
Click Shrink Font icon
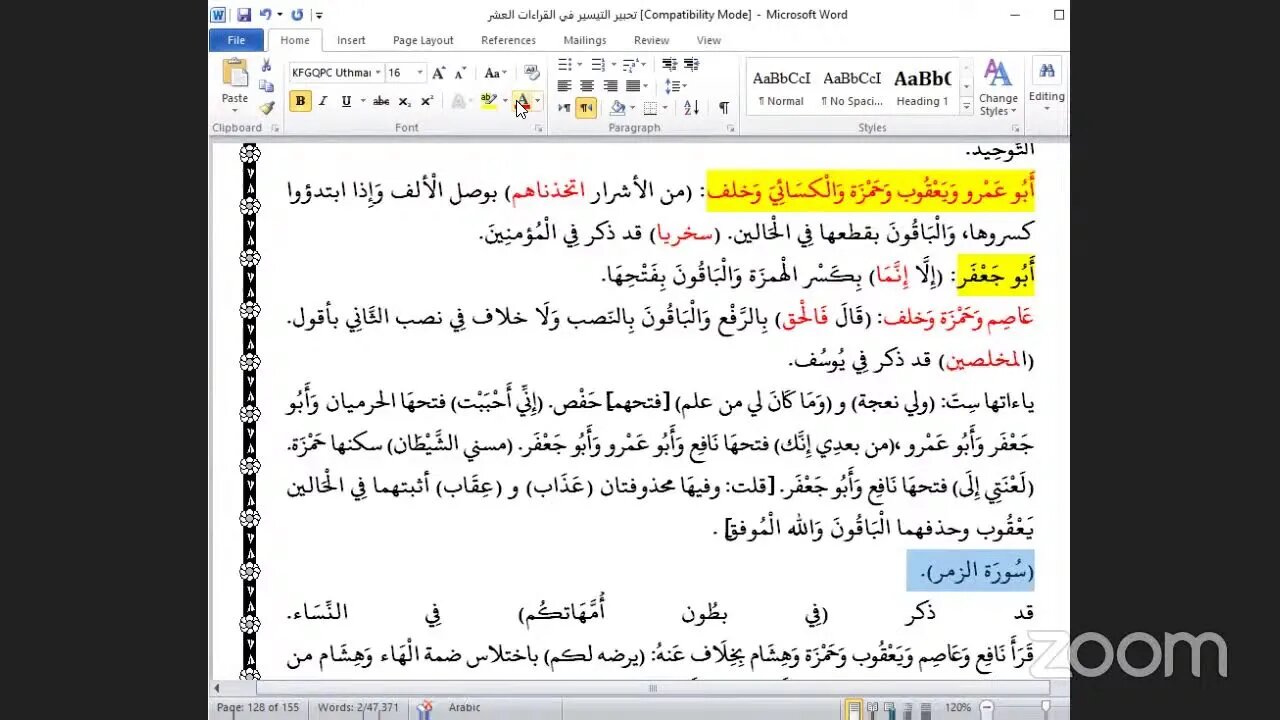point(460,73)
